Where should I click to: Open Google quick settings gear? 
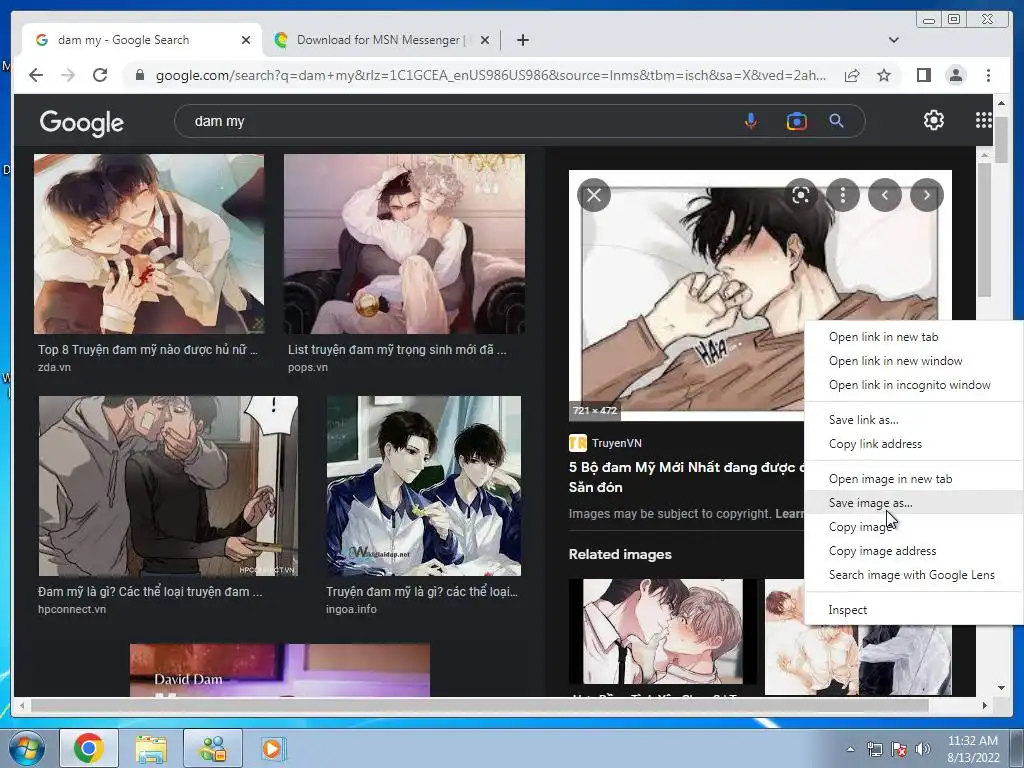tap(933, 120)
